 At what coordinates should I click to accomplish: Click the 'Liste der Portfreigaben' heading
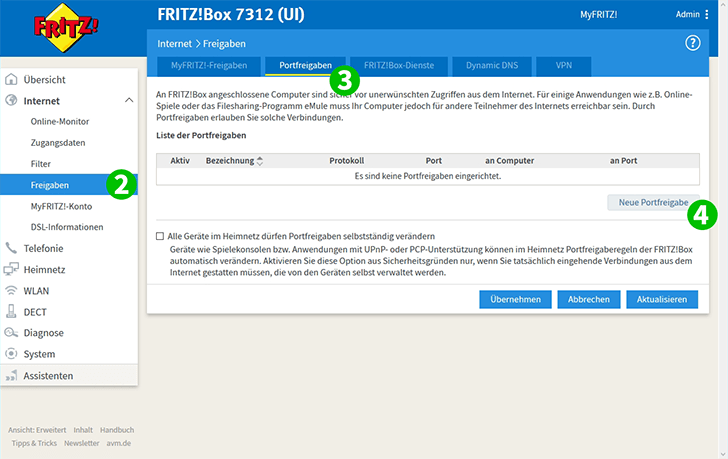(201, 136)
